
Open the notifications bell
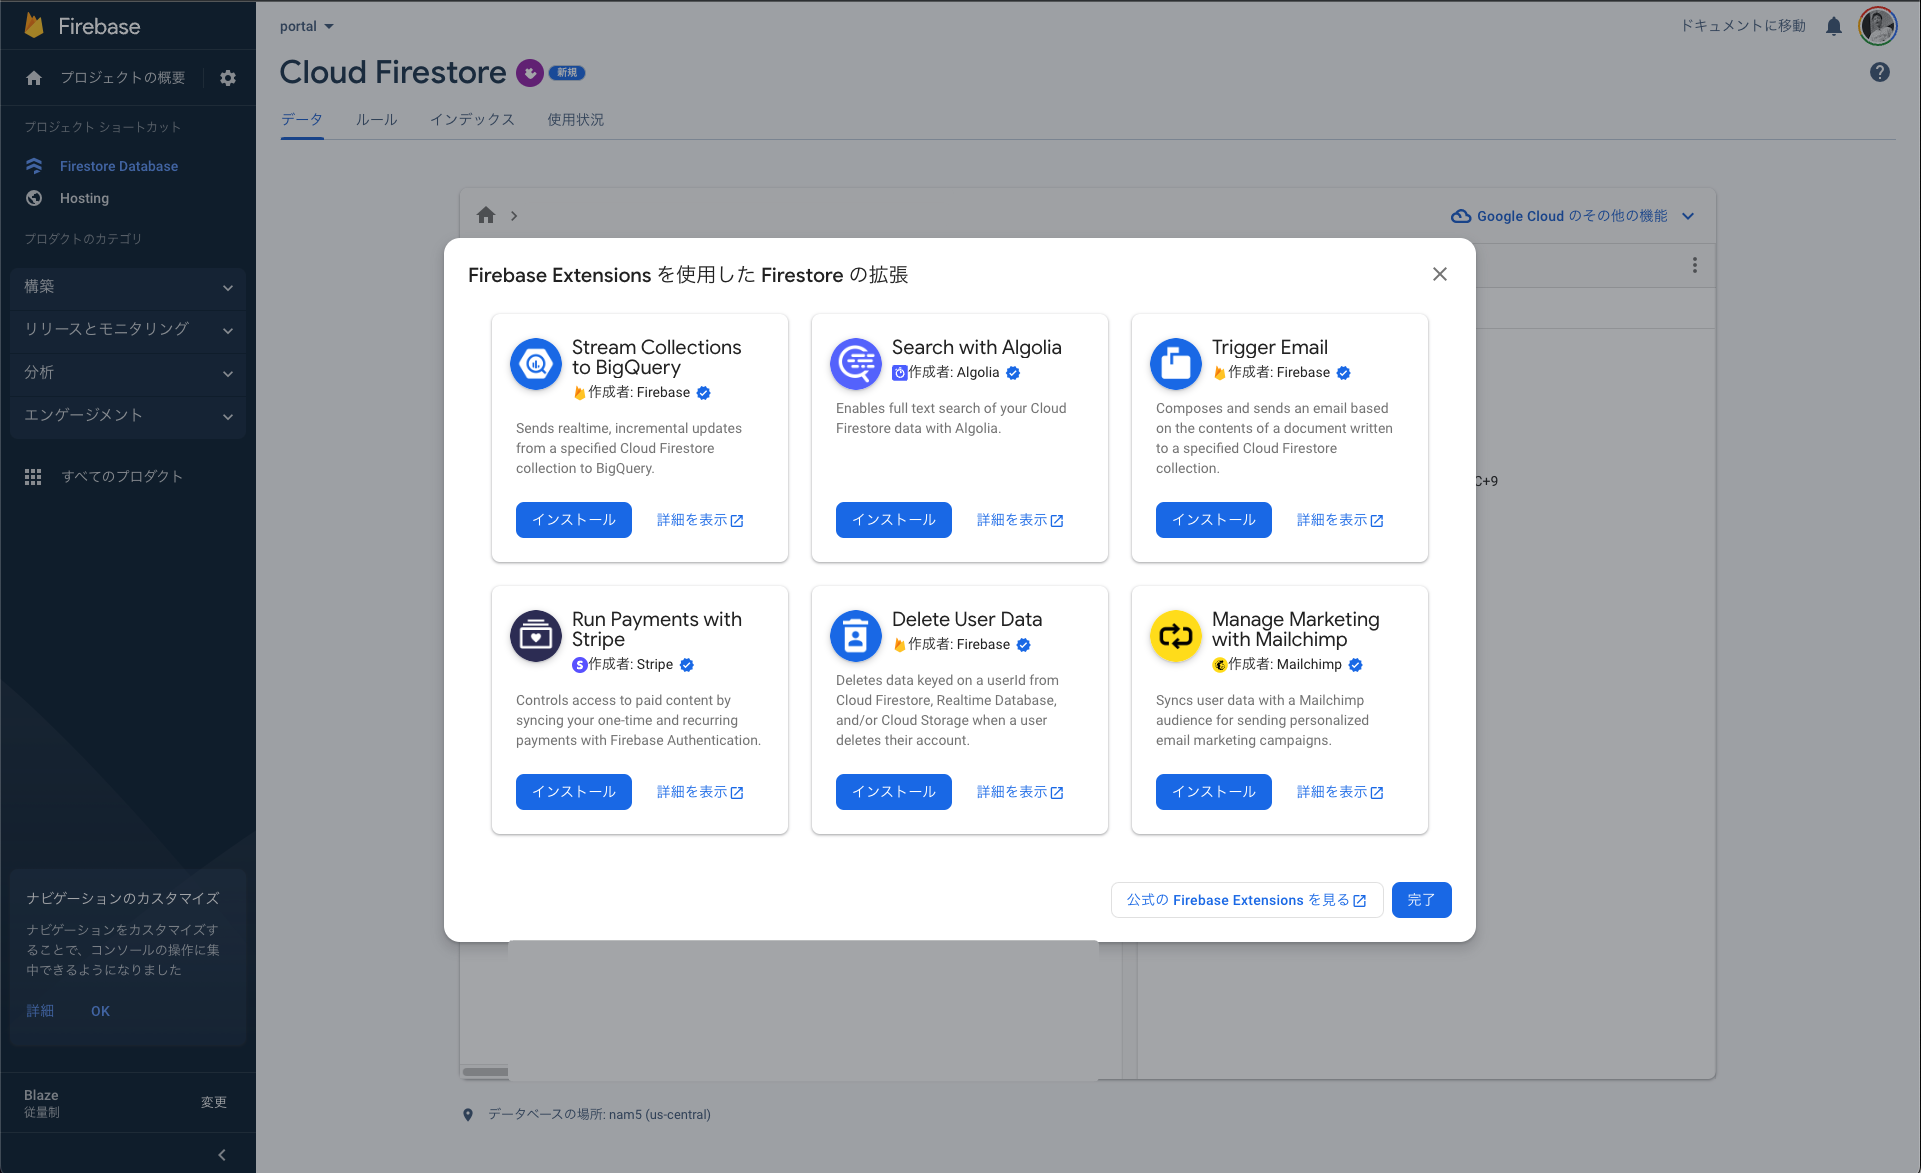pos(1834,26)
